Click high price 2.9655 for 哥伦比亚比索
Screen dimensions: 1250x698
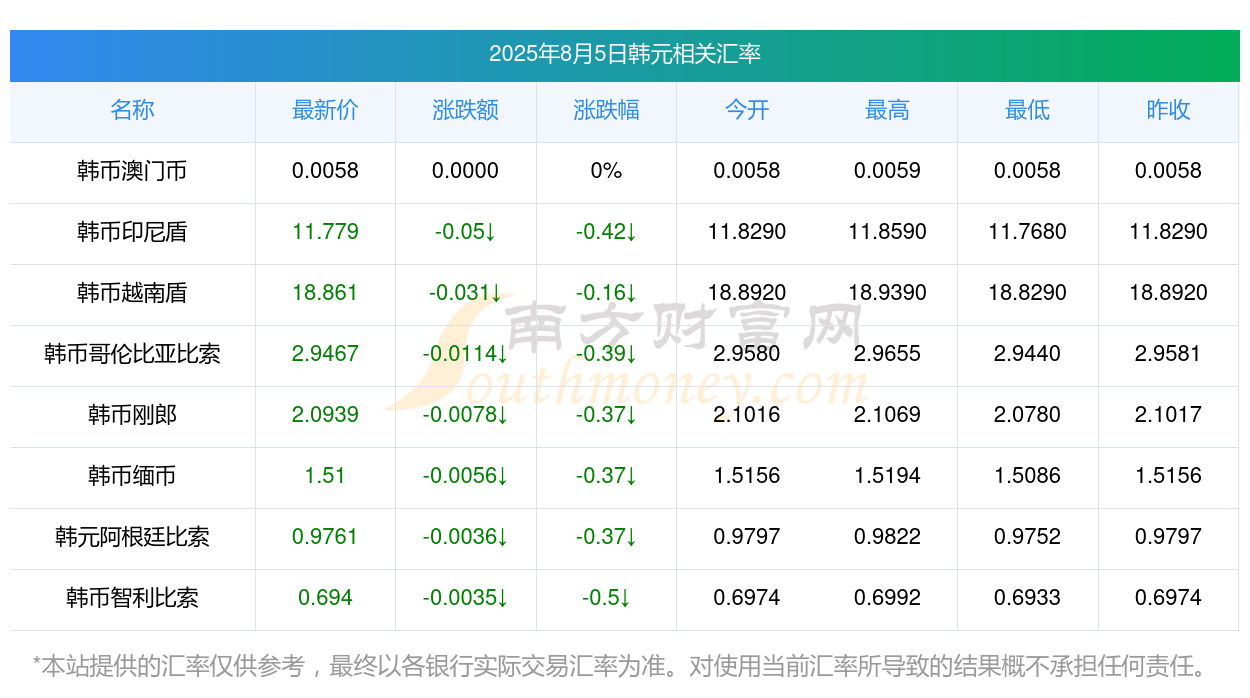tap(887, 354)
